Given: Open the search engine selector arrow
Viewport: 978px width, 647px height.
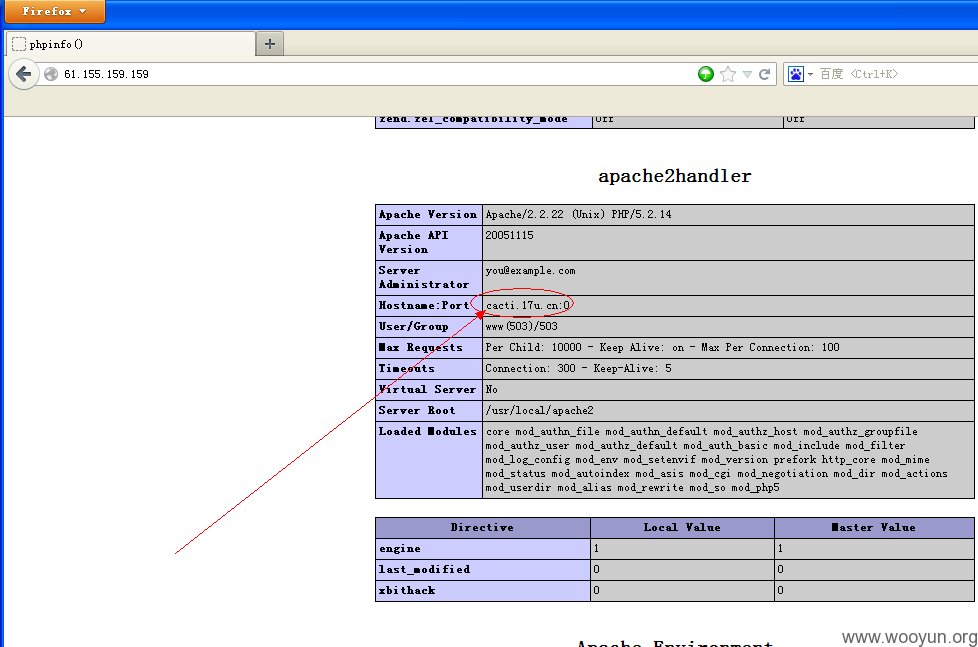Looking at the screenshot, I should pyautogui.click(x=810, y=74).
